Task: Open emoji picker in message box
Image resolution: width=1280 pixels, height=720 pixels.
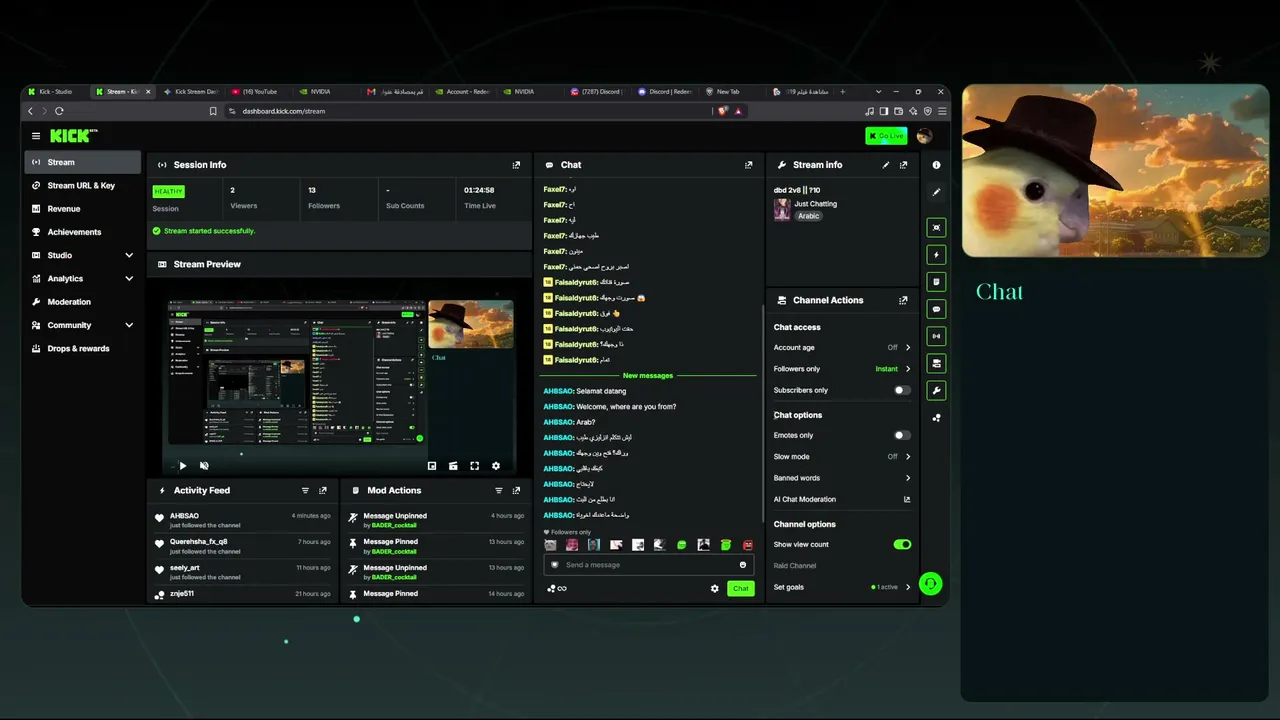Action: click(742, 565)
